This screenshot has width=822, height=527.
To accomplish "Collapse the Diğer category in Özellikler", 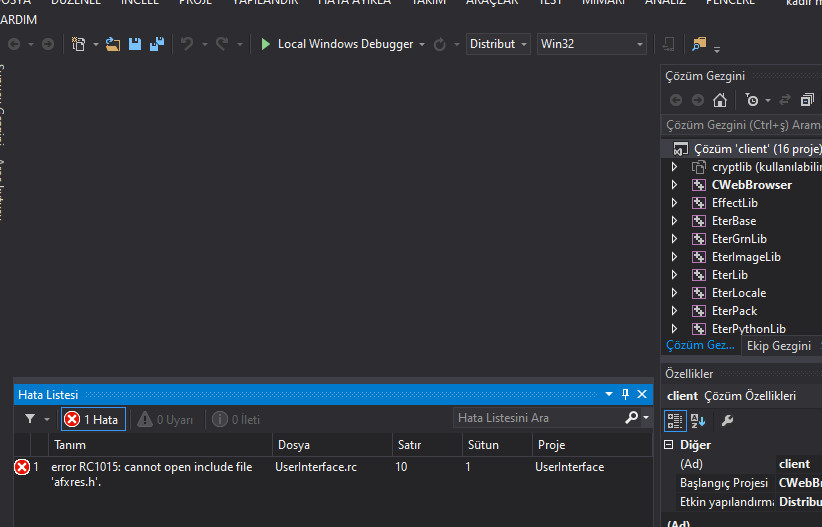I will click(668, 445).
